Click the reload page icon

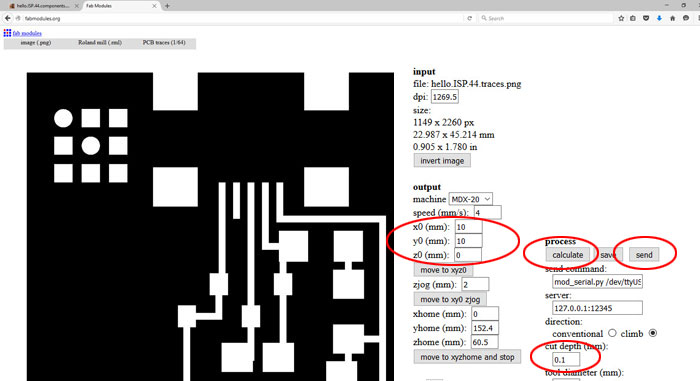click(x=469, y=18)
